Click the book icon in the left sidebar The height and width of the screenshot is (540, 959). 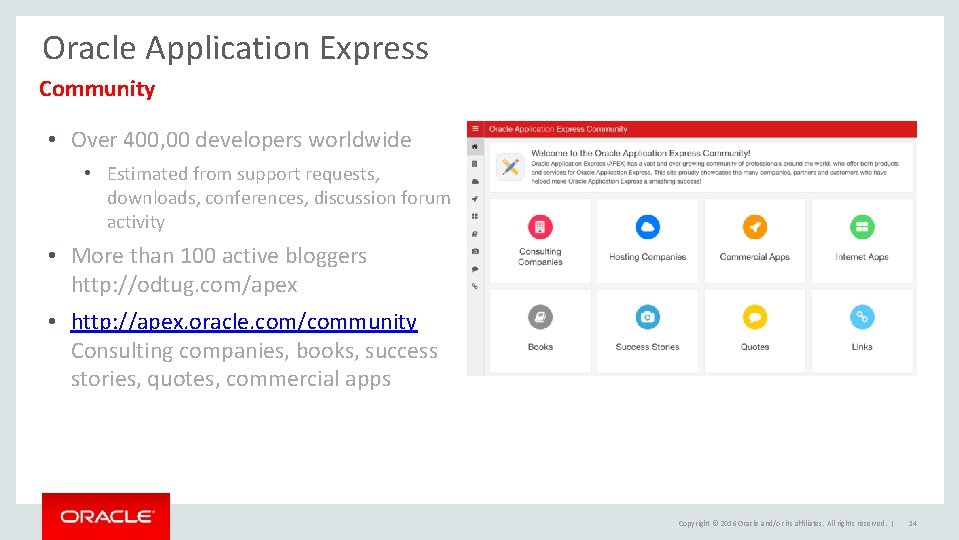(475, 234)
